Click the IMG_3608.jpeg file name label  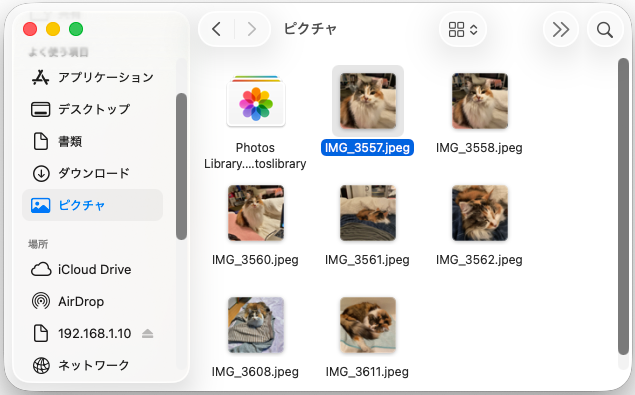pos(255,372)
